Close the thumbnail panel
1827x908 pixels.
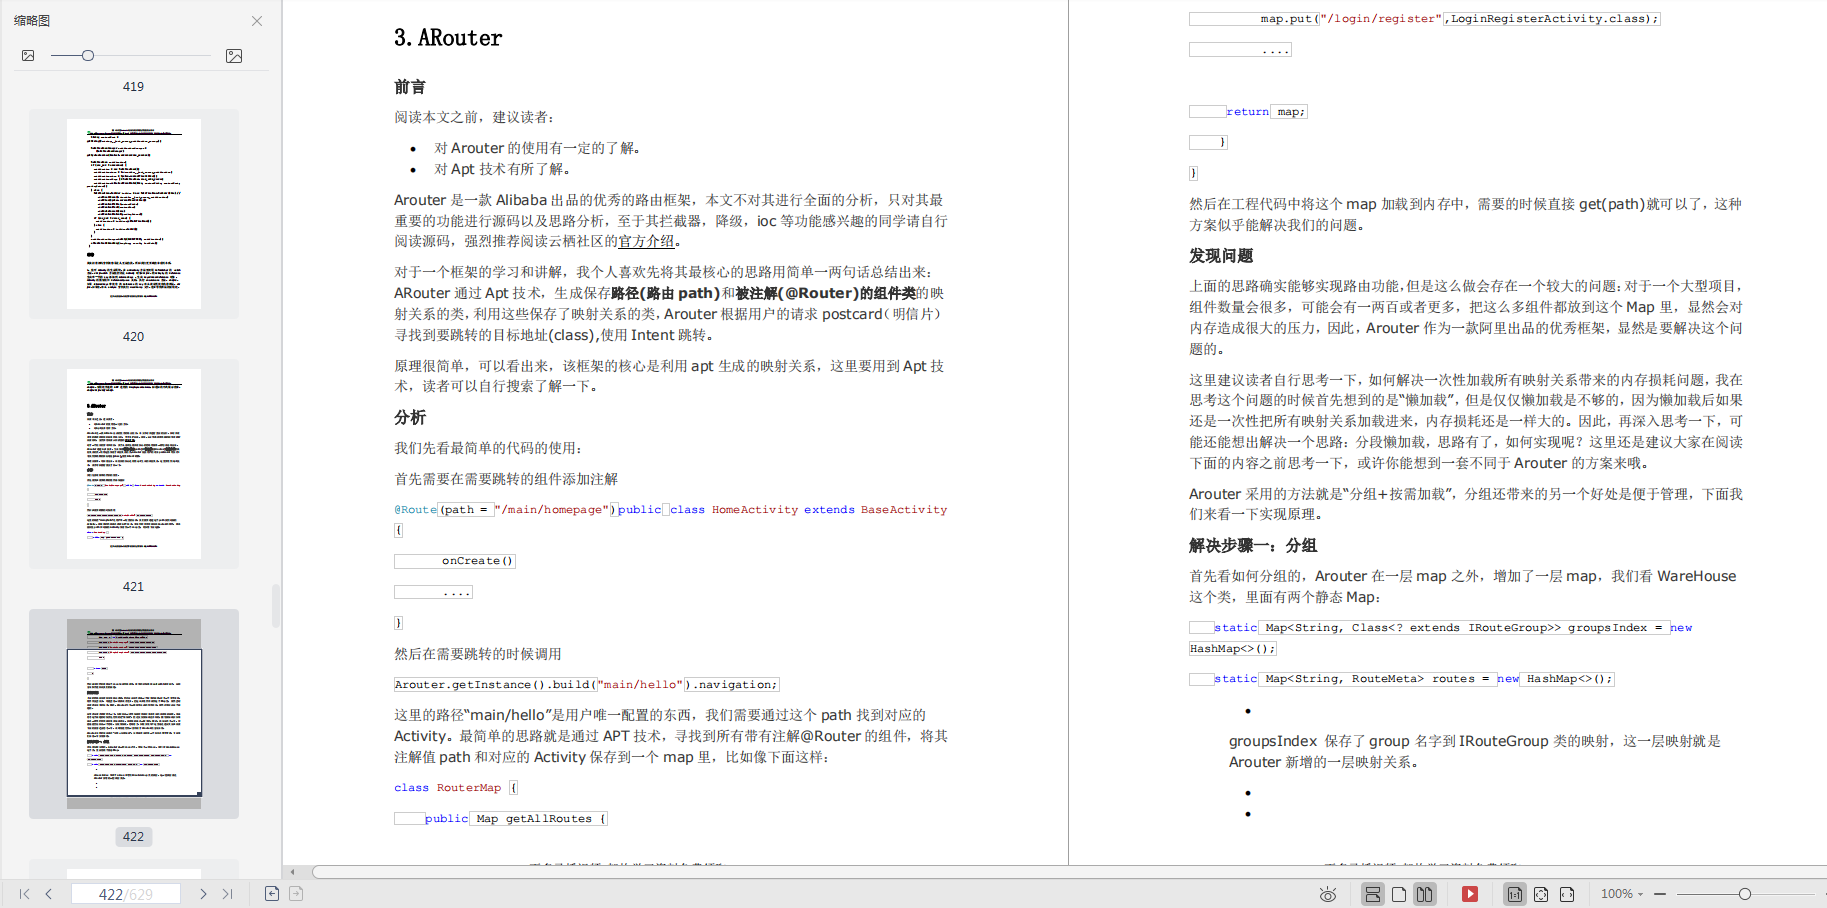257,21
